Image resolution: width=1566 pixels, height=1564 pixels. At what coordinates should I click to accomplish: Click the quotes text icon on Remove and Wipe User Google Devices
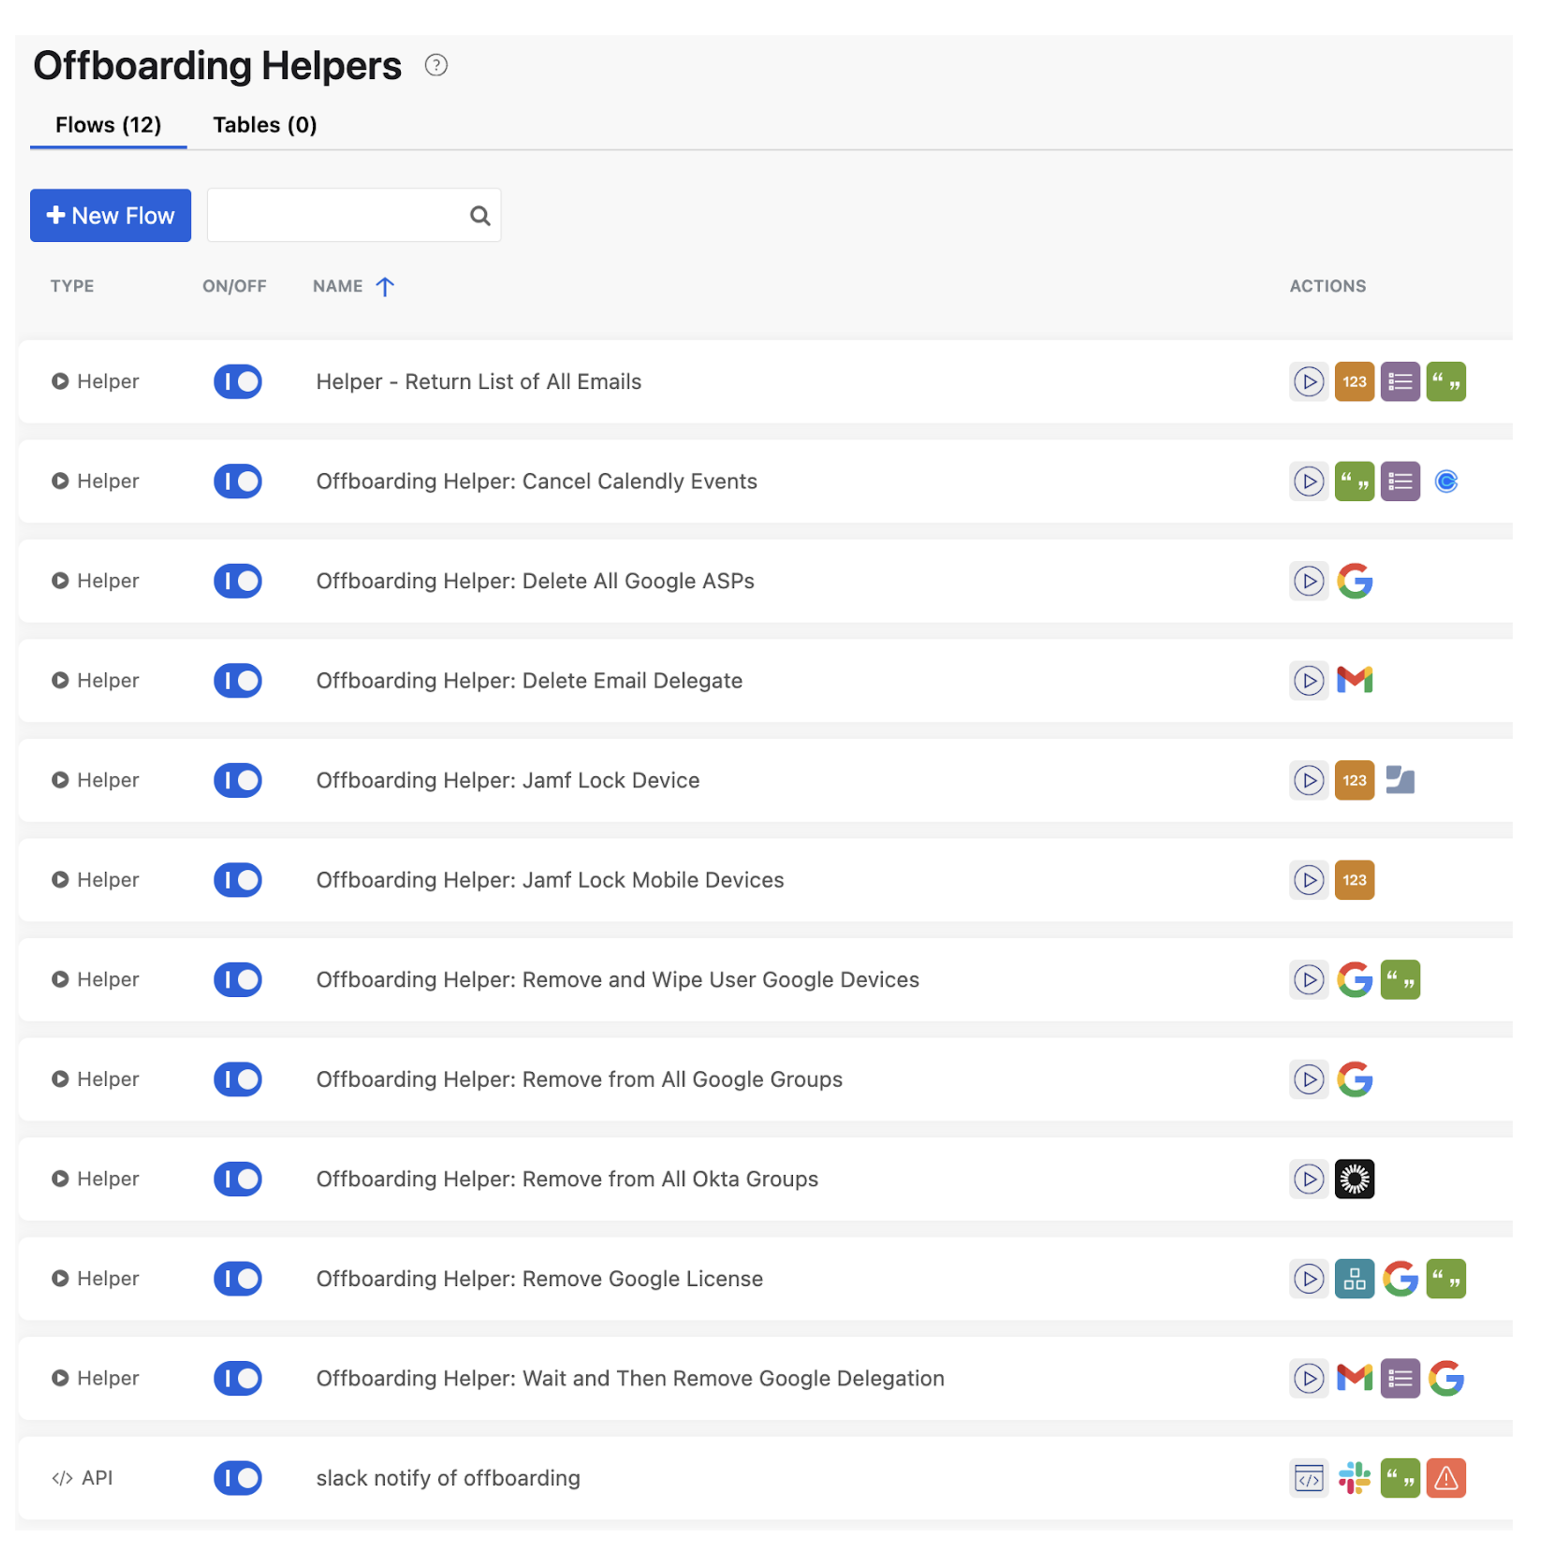pos(1400,979)
